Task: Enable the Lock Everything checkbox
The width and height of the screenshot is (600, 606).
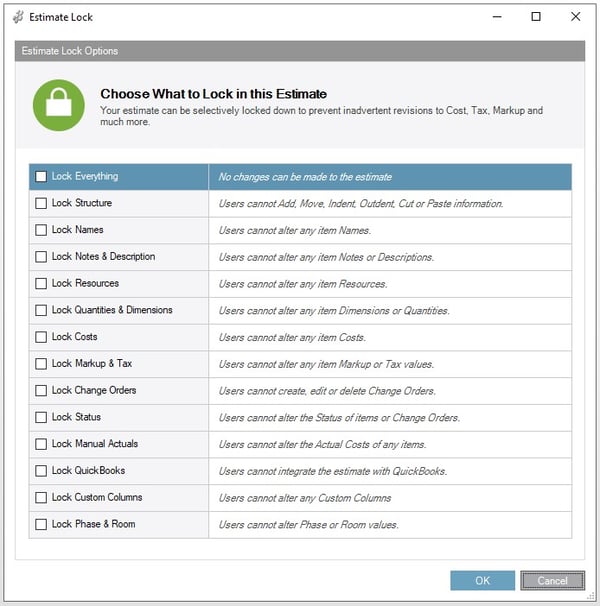Action: click(41, 177)
